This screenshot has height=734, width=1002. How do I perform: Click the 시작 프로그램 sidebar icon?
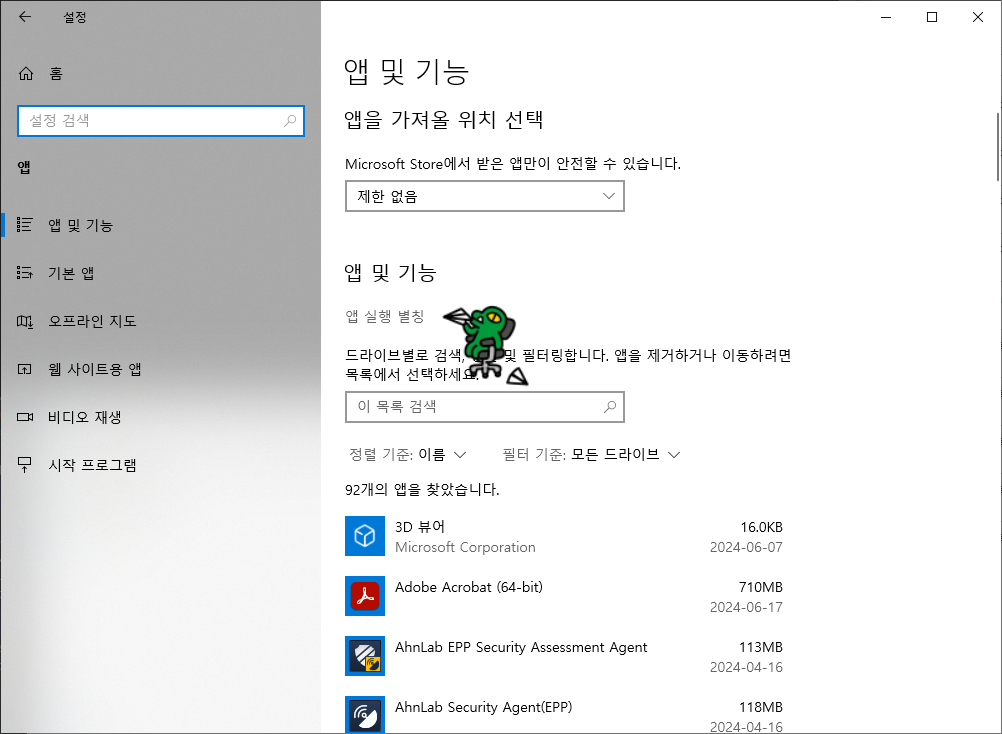click(x=24, y=465)
